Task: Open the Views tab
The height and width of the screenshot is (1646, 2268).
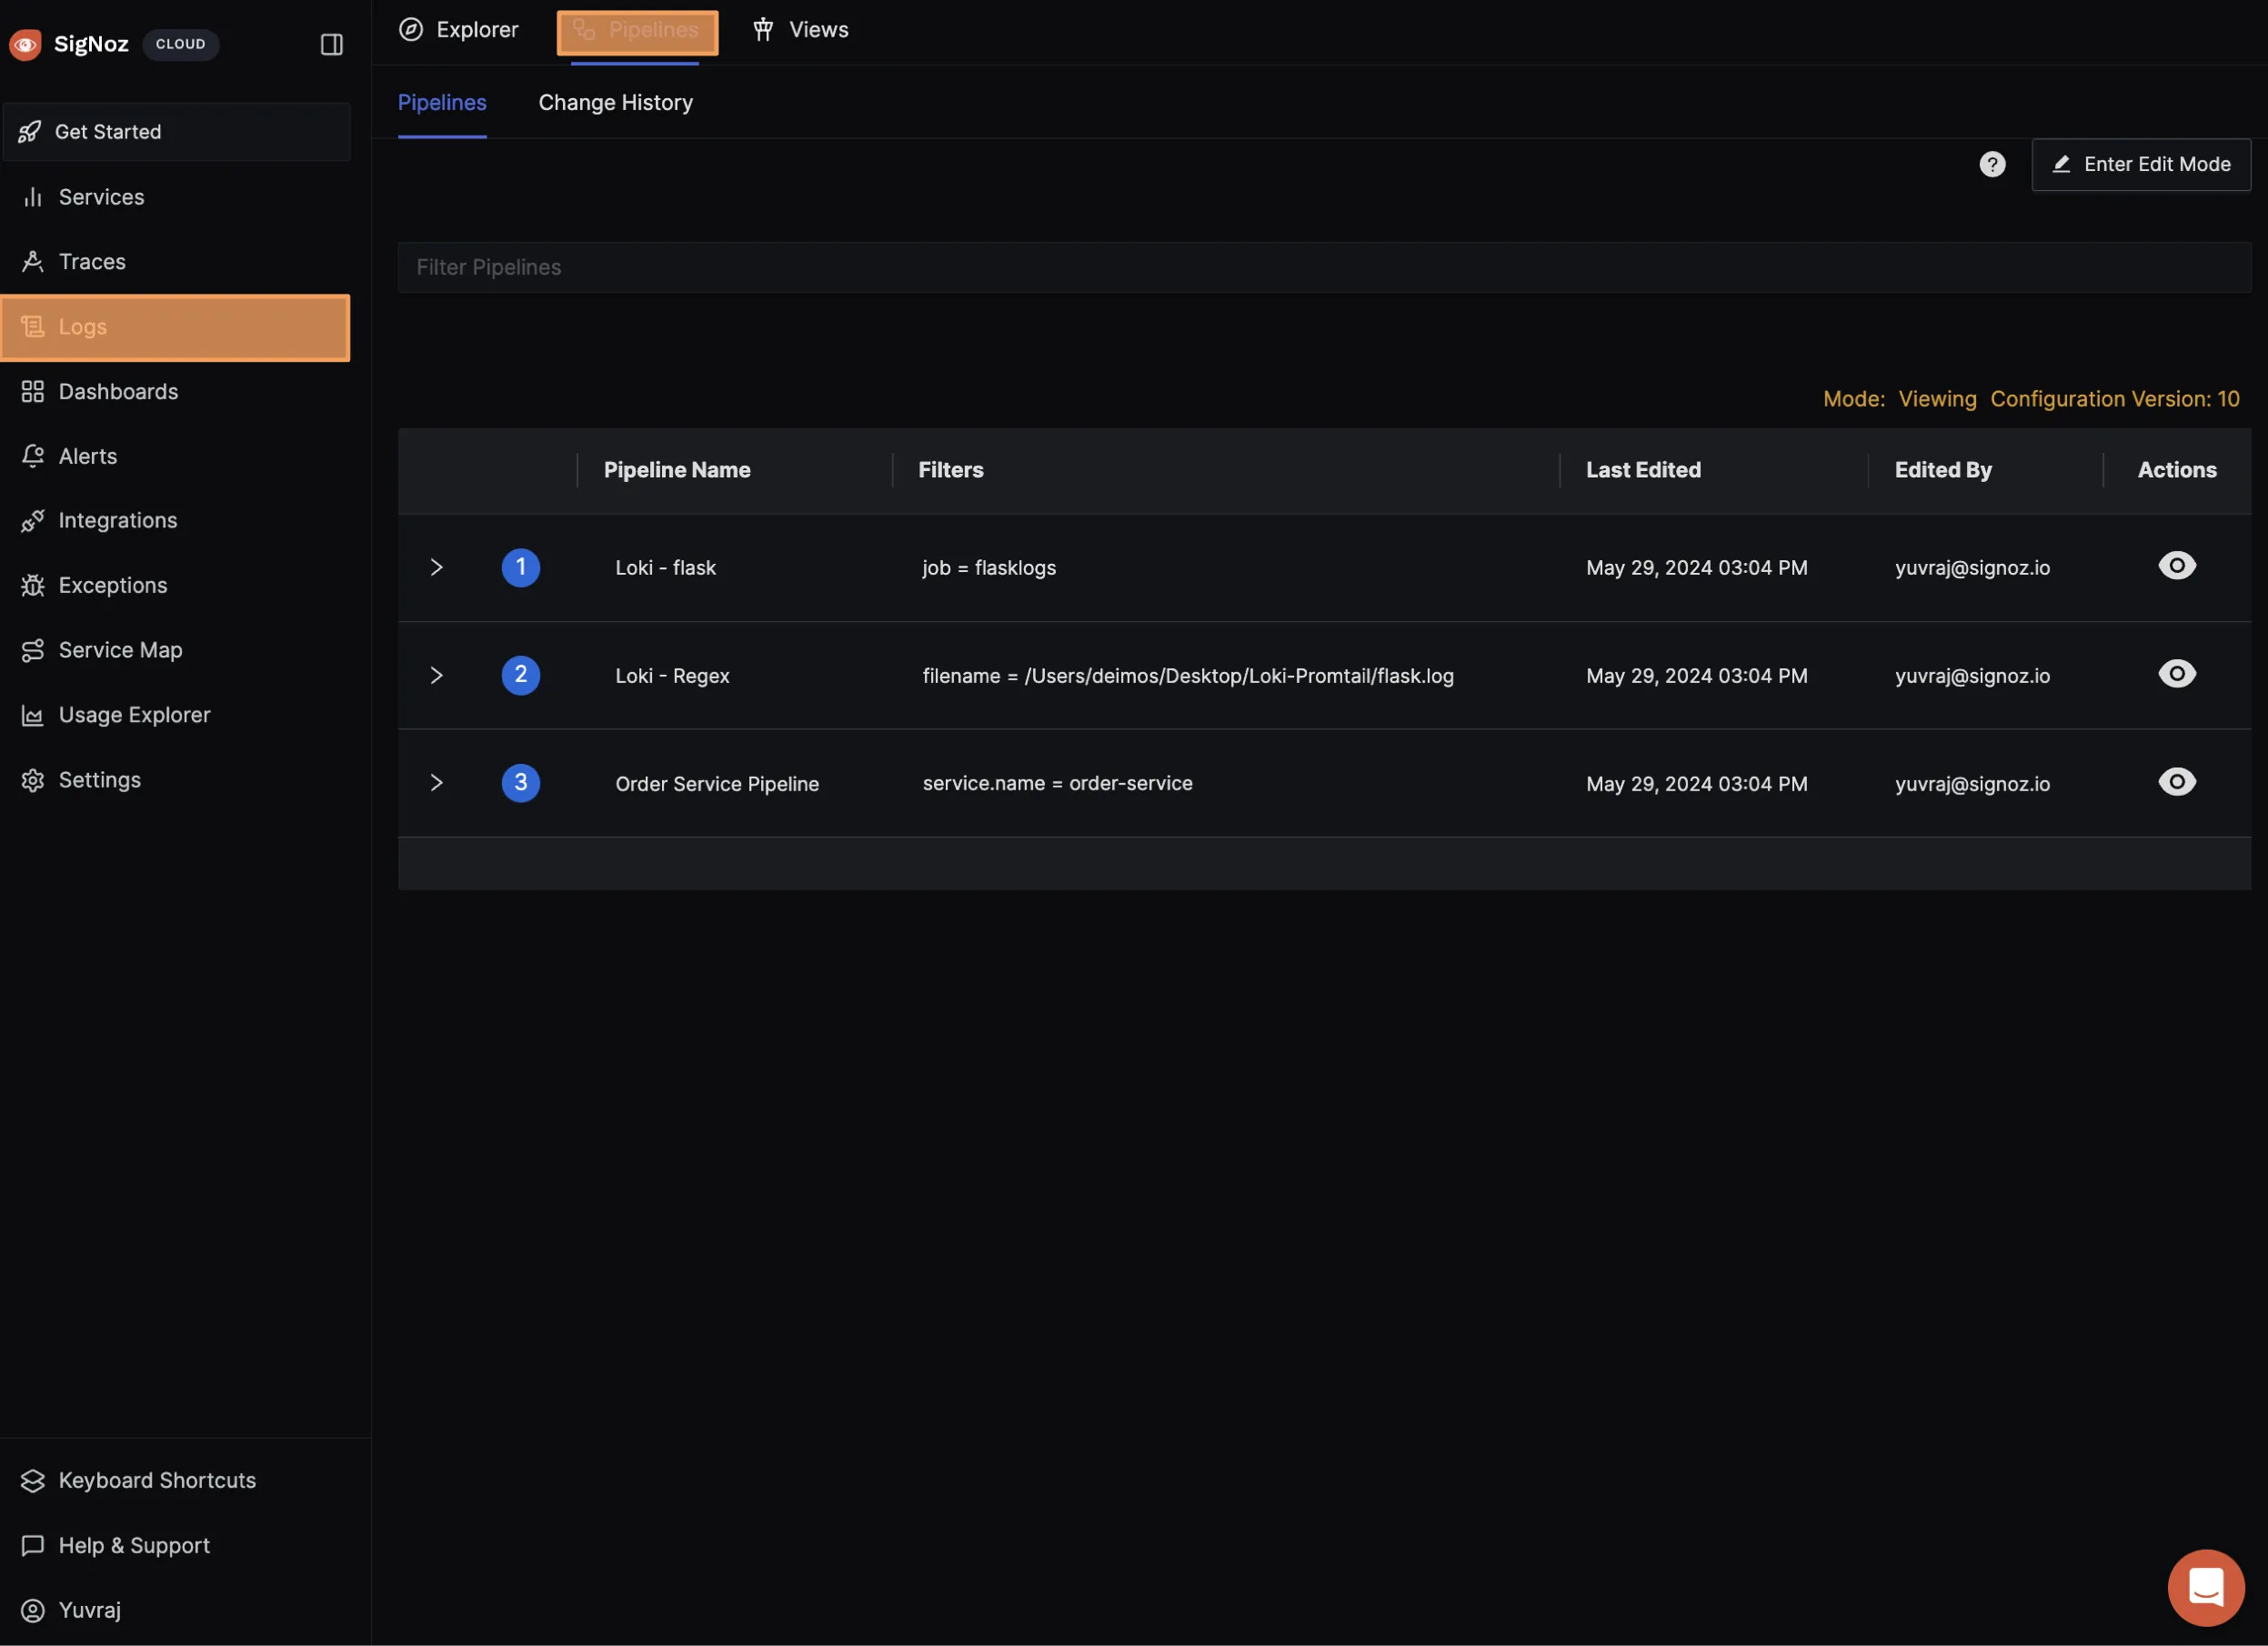Action: pyautogui.click(x=800, y=30)
